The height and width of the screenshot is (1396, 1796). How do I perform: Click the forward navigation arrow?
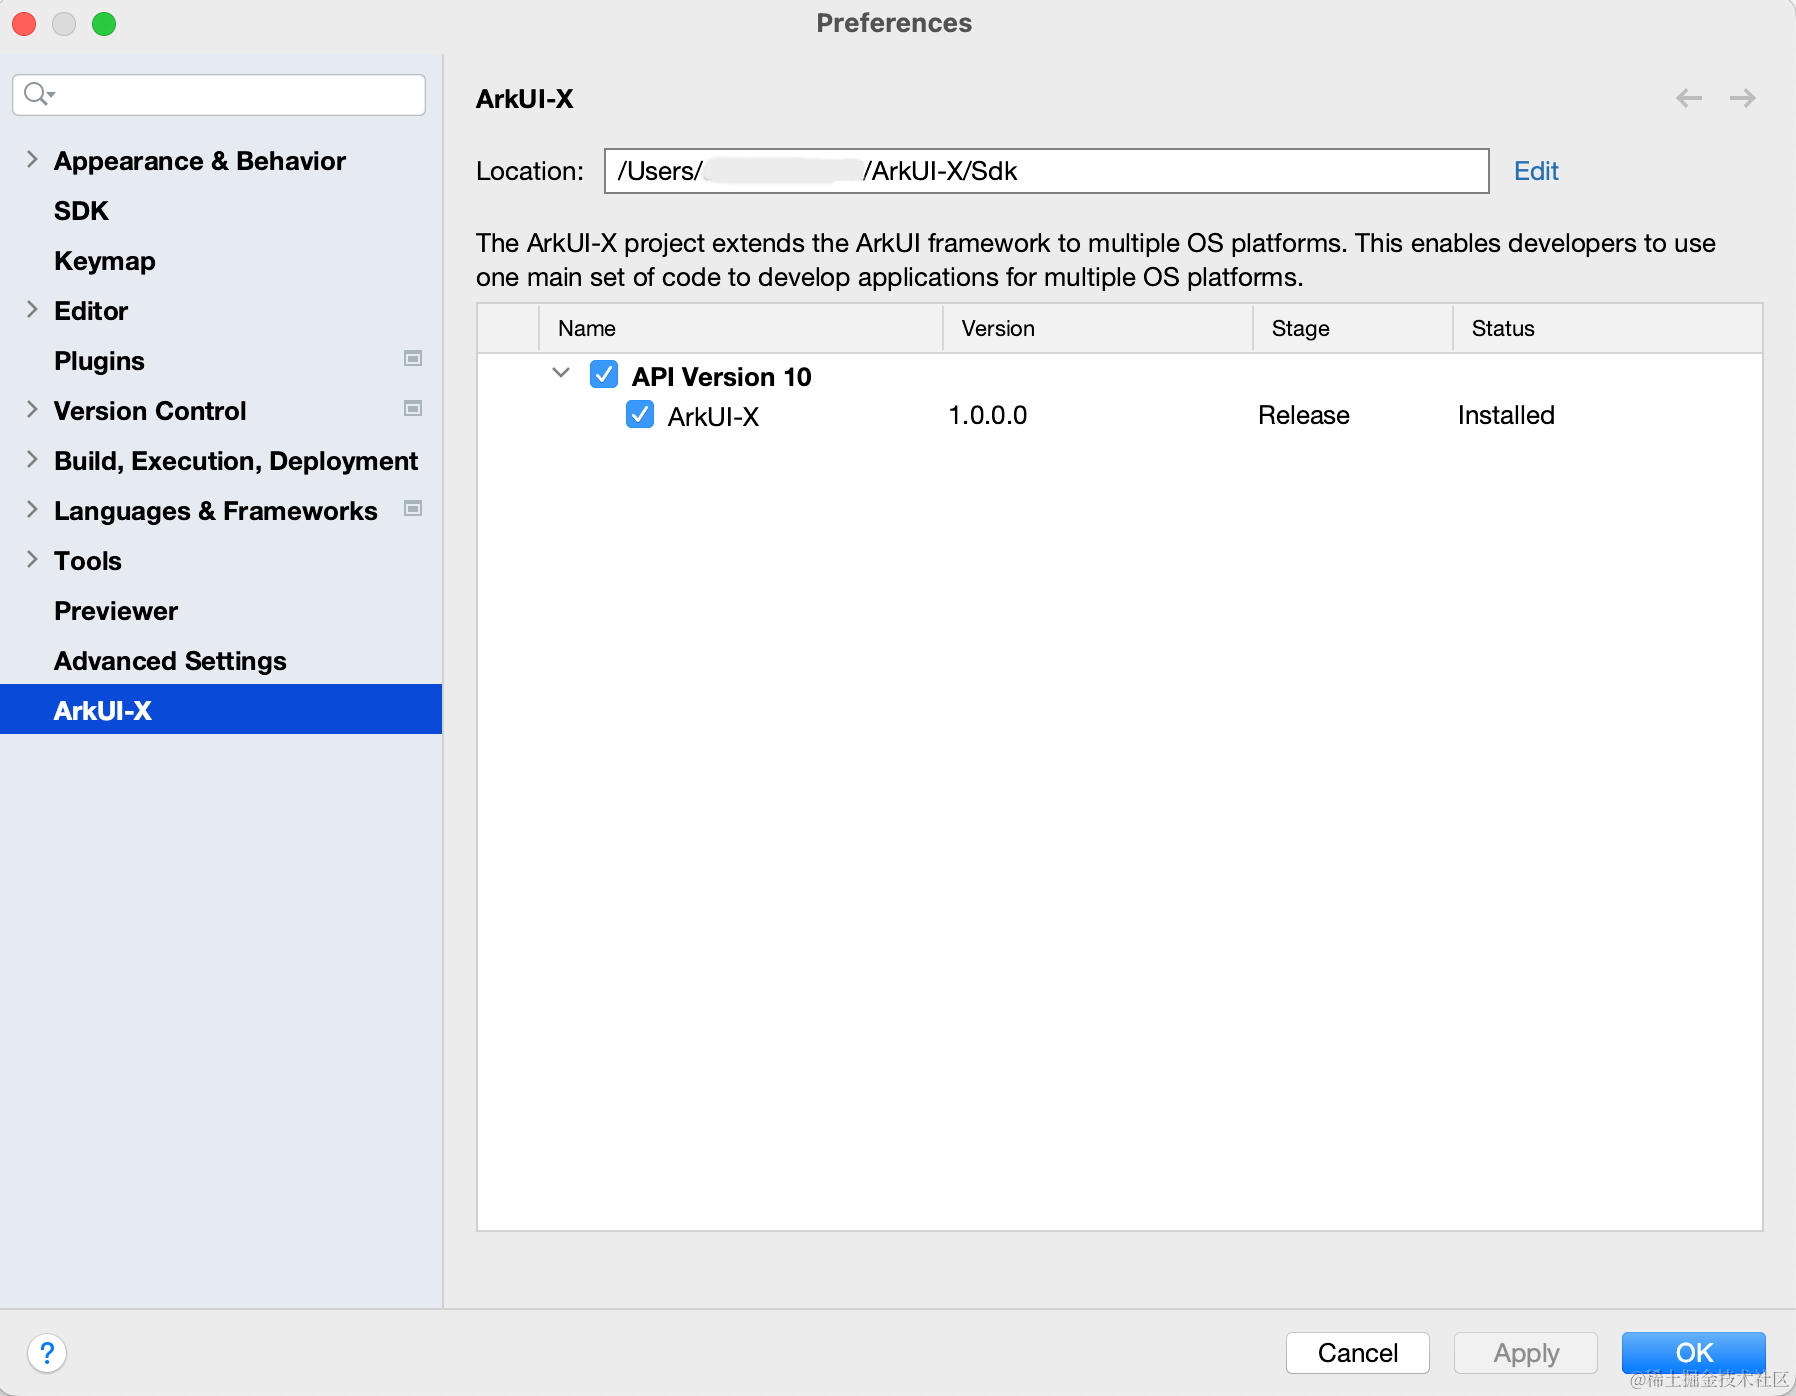(1743, 98)
